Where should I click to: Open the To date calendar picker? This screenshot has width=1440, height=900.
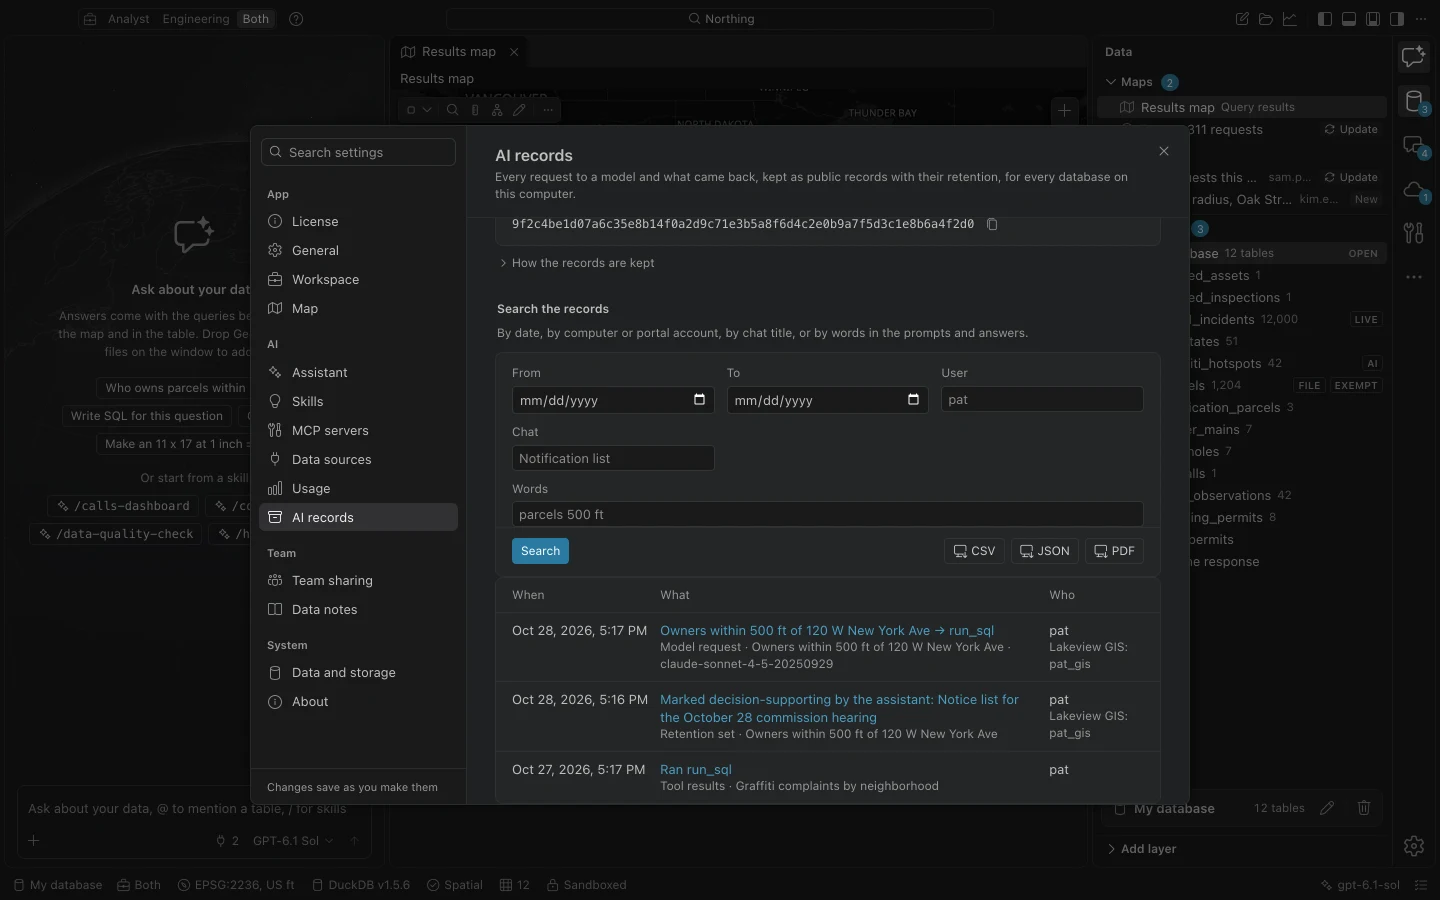(913, 400)
